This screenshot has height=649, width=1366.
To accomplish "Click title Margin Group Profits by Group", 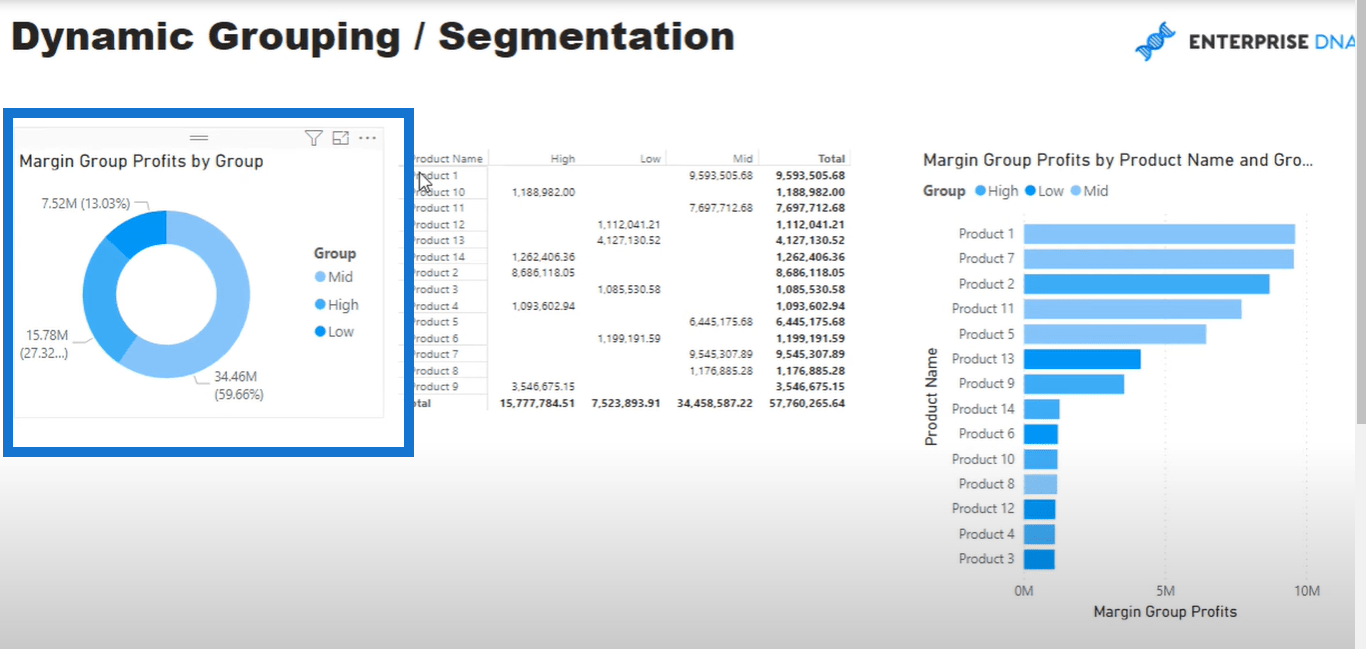I will pos(141,161).
